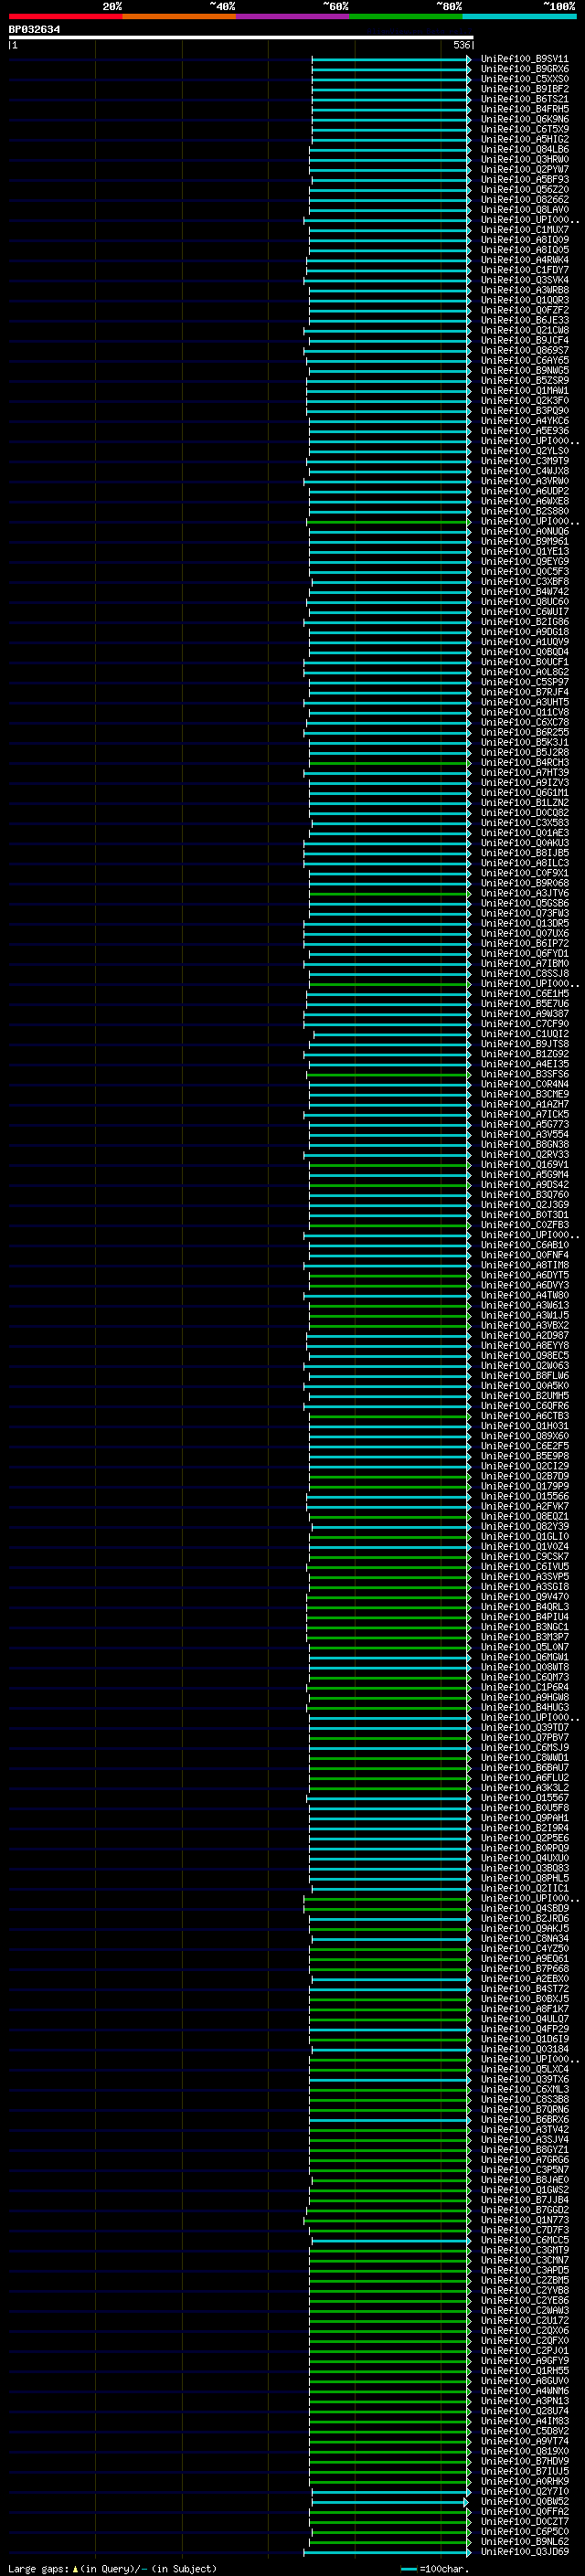This screenshot has height=2576, width=585.
Task: Select hit UniRef100_C6T5X9
Action: tap(524, 129)
